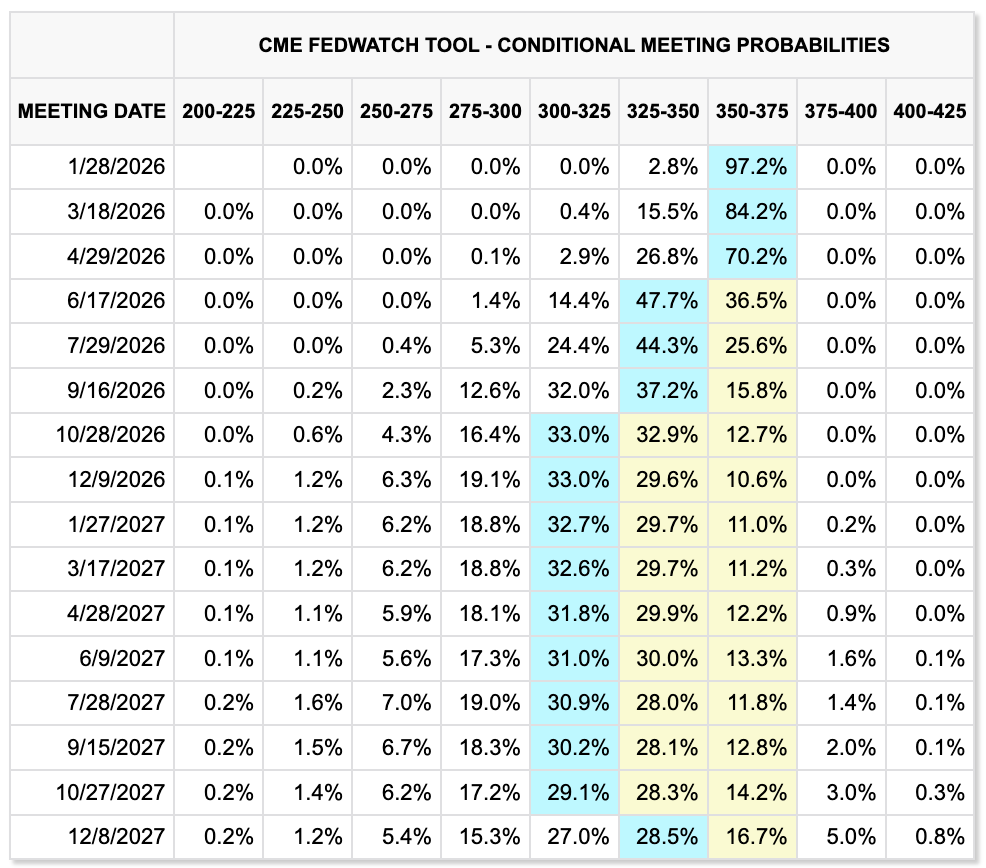Select the MEETING DATE header cell
986x868 pixels.
click(92, 111)
